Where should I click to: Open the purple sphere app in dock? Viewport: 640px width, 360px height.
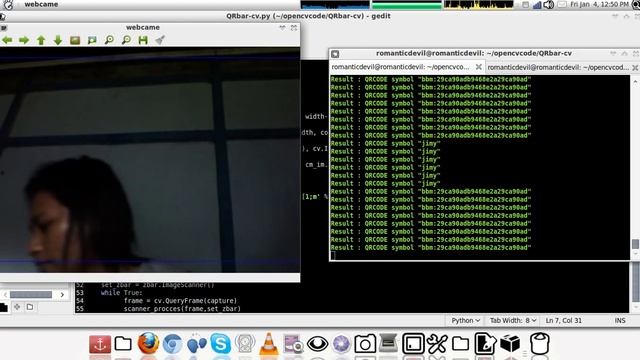341,344
